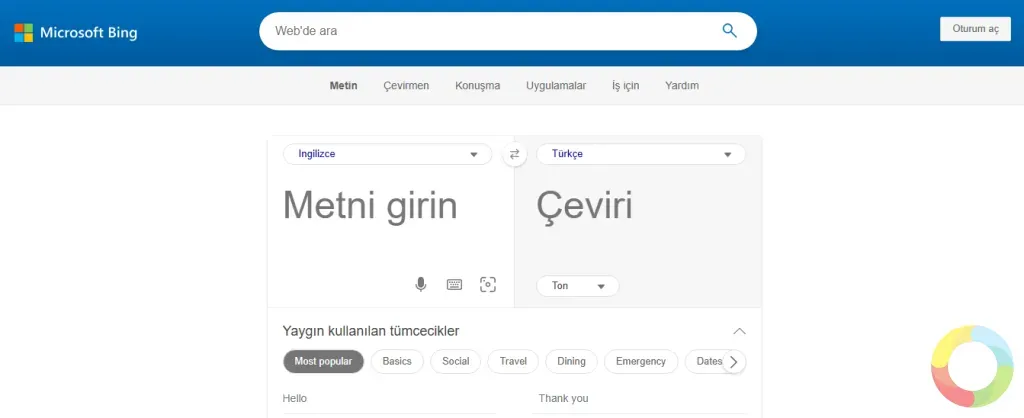
Task: Swap source and target languages
Action: pyautogui.click(x=515, y=154)
